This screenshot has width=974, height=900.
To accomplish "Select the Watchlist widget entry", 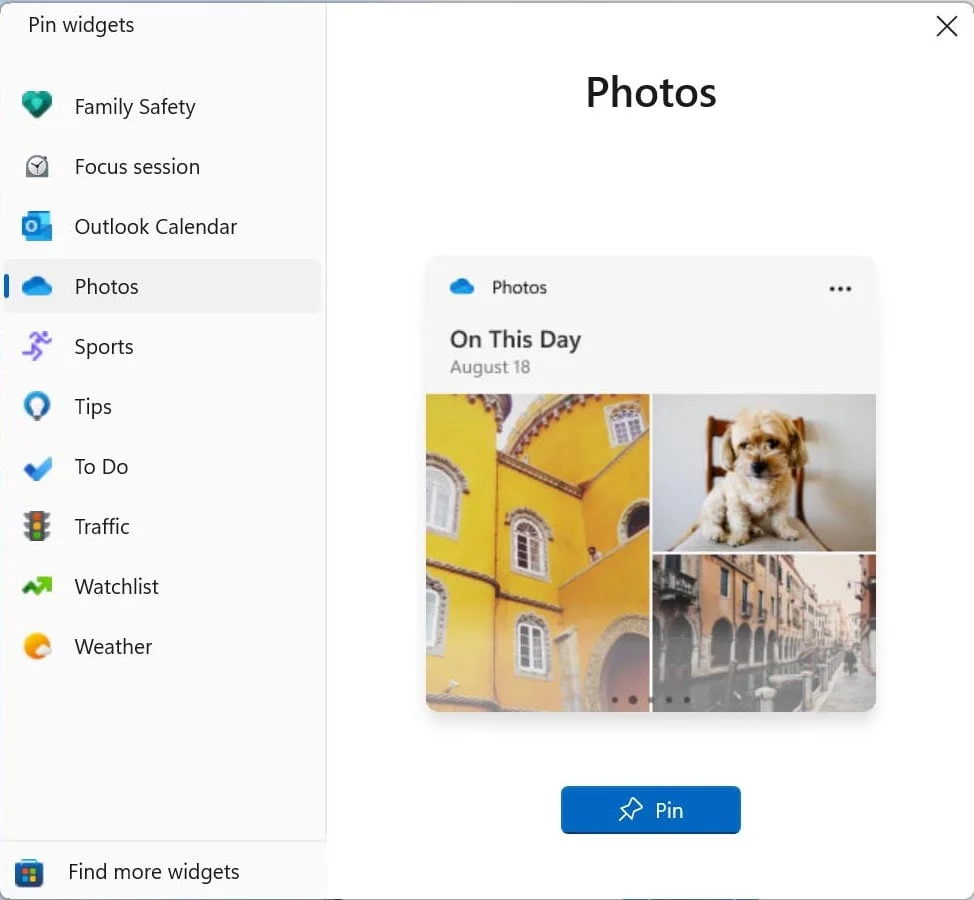I will [163, 586].
